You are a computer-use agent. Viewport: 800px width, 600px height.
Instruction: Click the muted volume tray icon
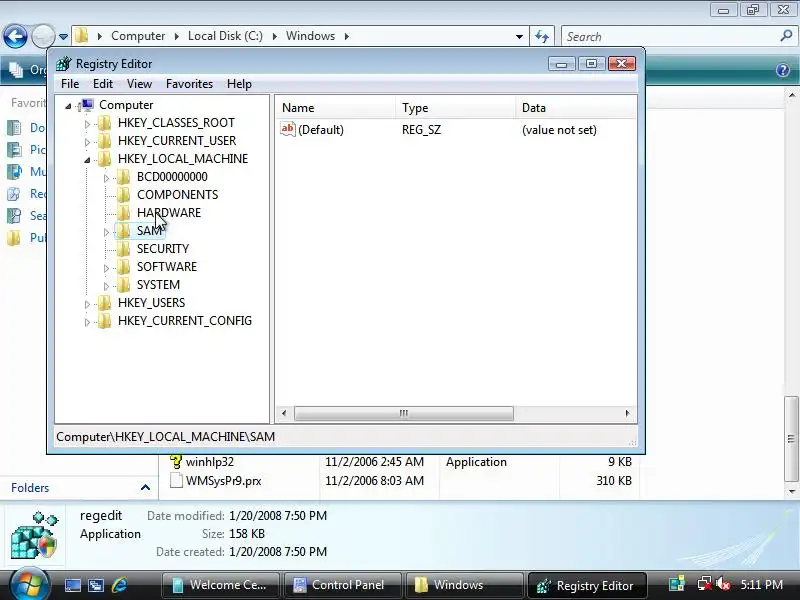(723, 585)
